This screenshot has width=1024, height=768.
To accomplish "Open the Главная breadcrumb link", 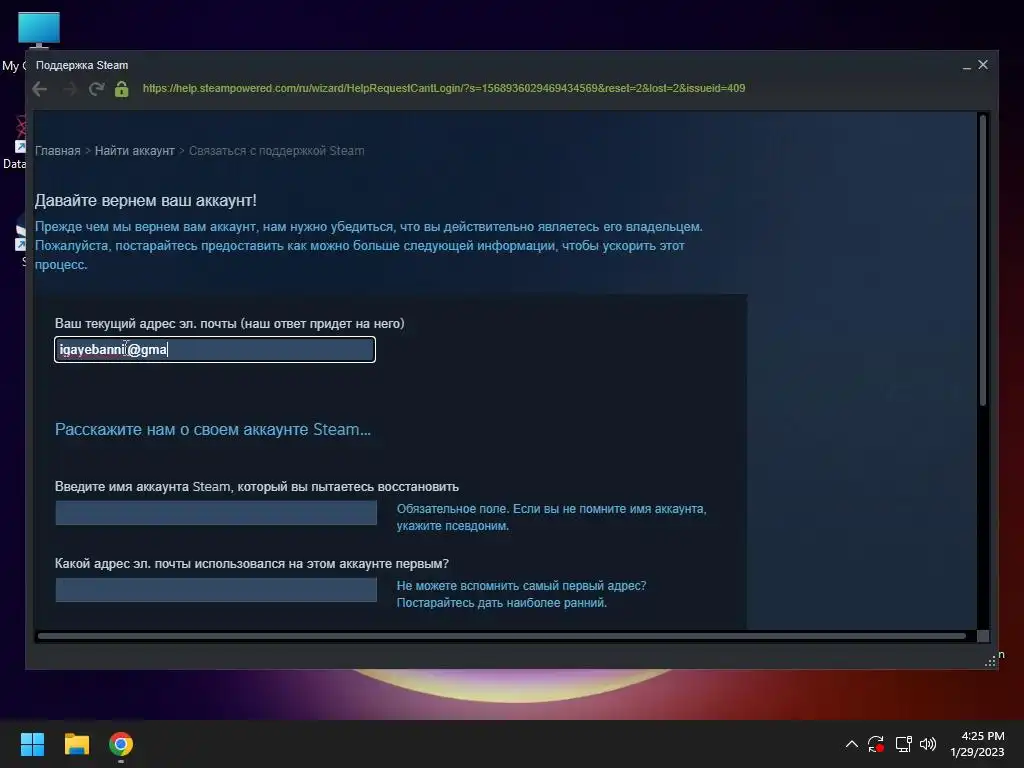I will tap(57, 151).
